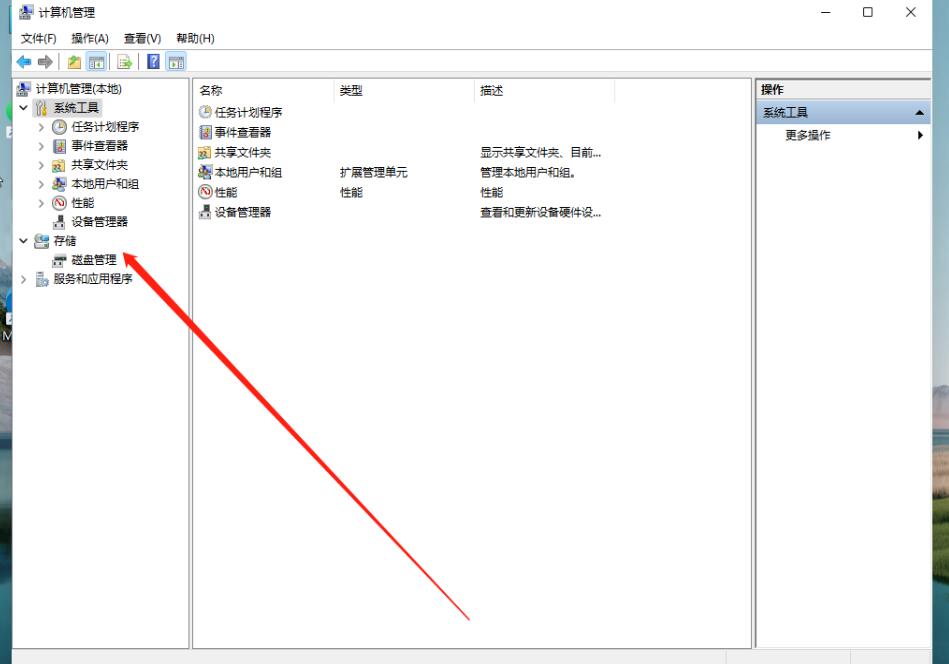This screenshot has height=664, width=949.
Task: Click the 任务计划程序 clock icon in tree
Action: pos(59,127)
